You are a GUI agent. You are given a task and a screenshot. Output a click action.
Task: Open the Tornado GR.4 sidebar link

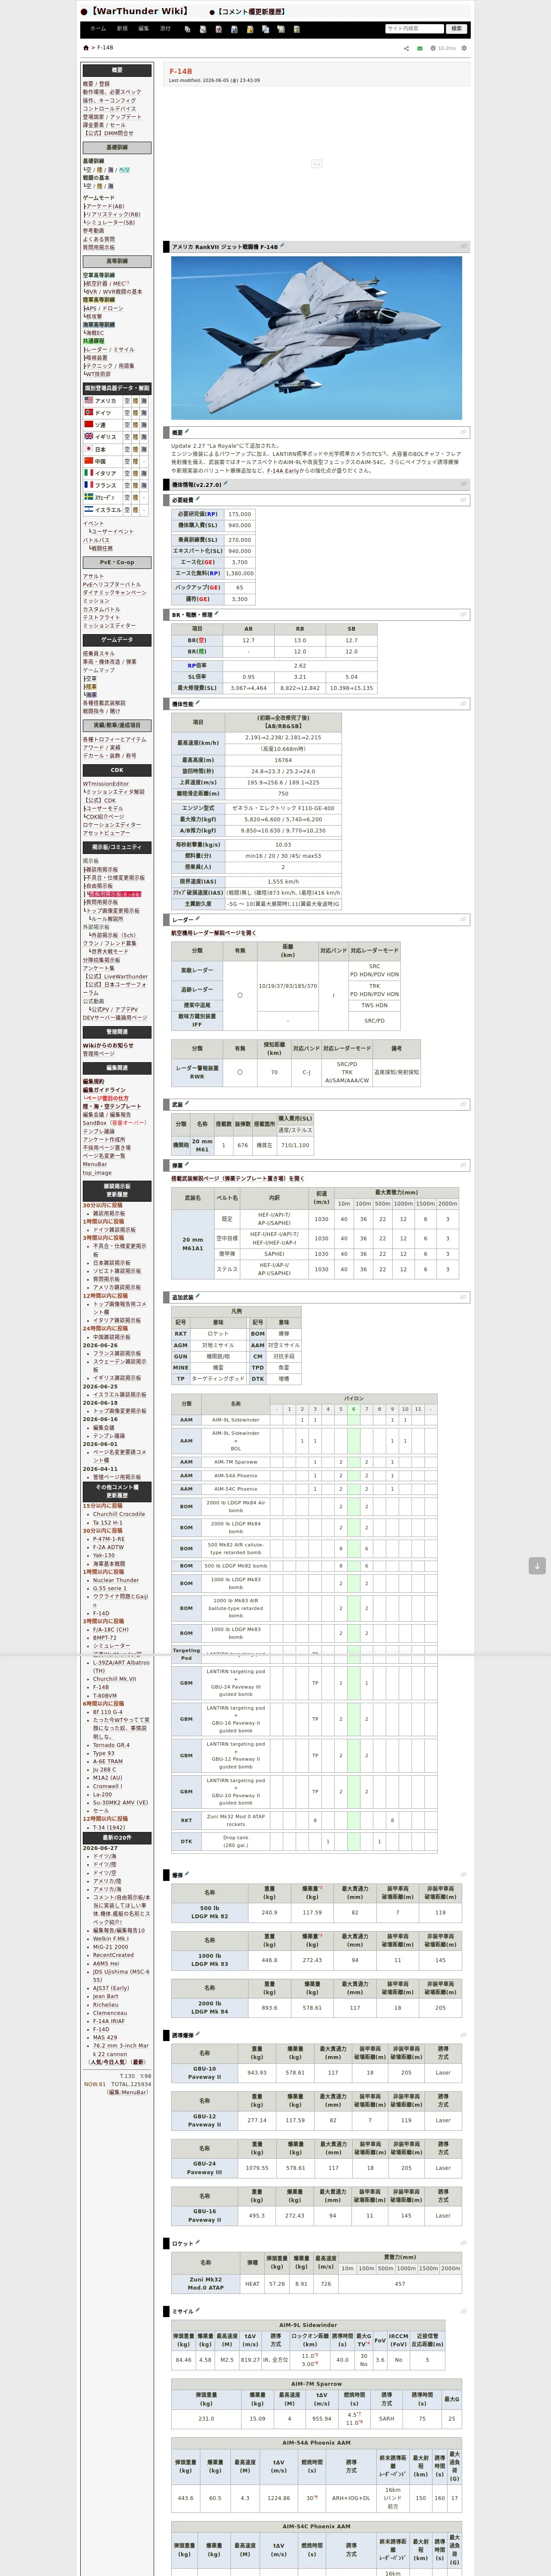tap(111, 1745)
